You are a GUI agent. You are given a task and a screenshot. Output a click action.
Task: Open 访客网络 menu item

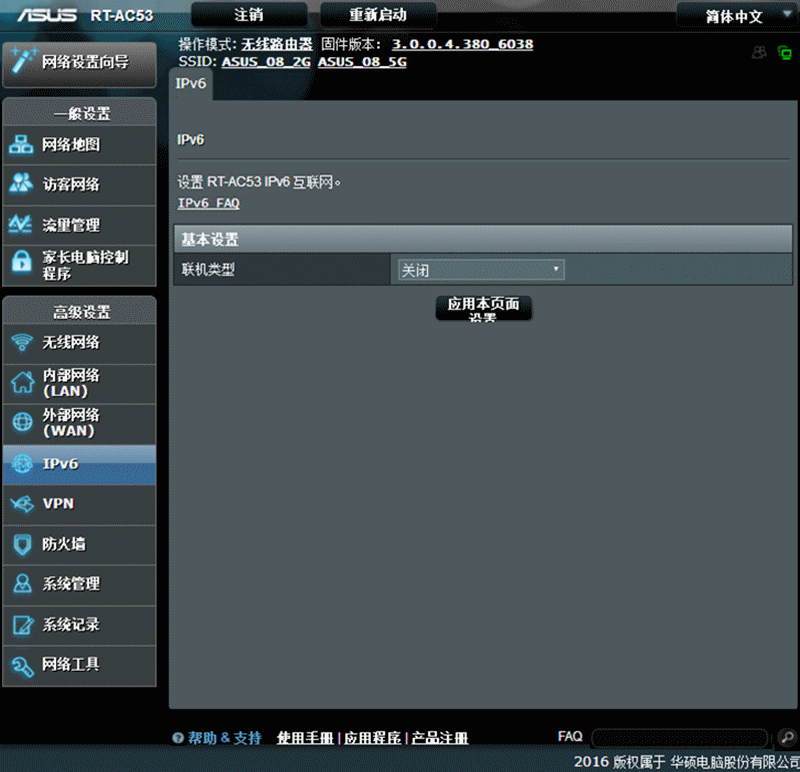click(x=80, y=184)
